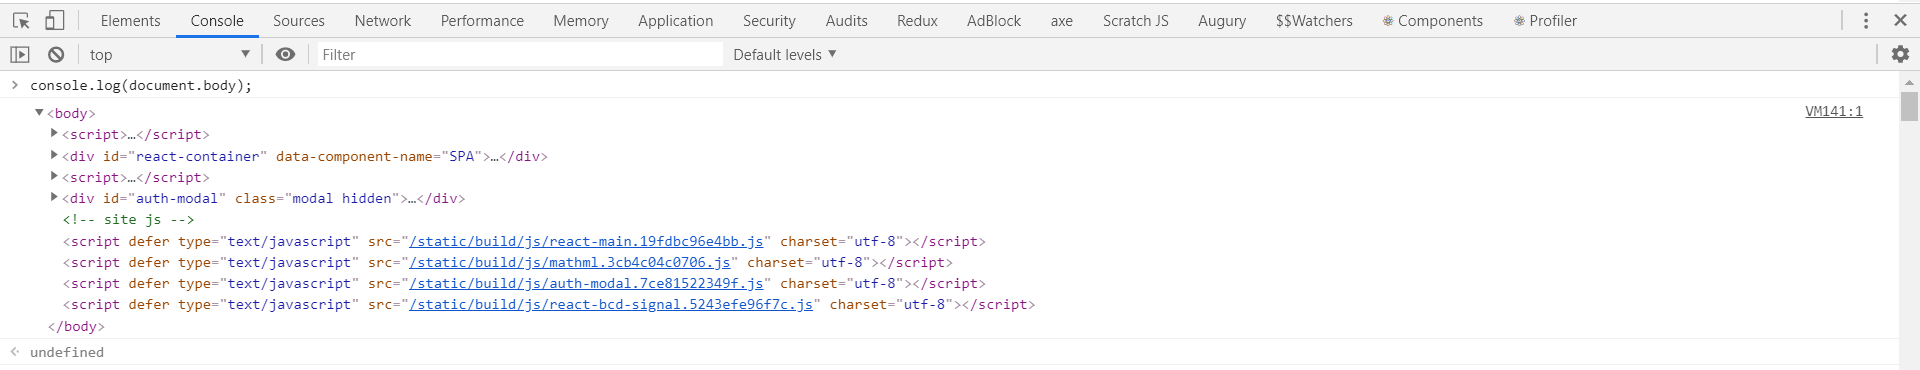Open the Memory tab
Viewport: 1920px width, 370px height.
coord(581,20)
